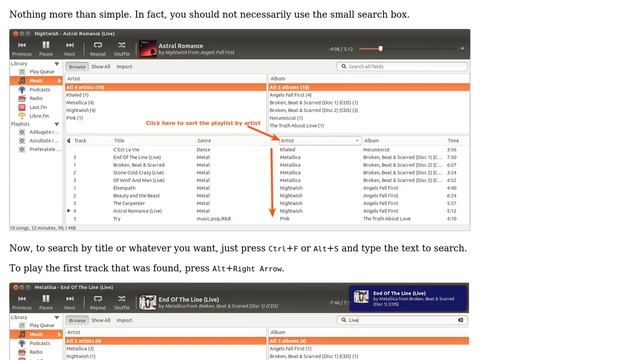Click the End Of The Line notification popup
This screenshot has width=640, height=360.
(x=407, y=298)
